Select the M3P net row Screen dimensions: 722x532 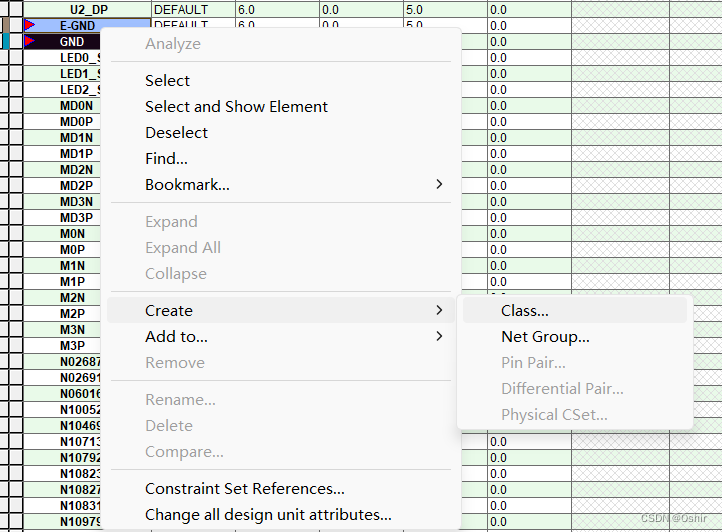(72, 345)
